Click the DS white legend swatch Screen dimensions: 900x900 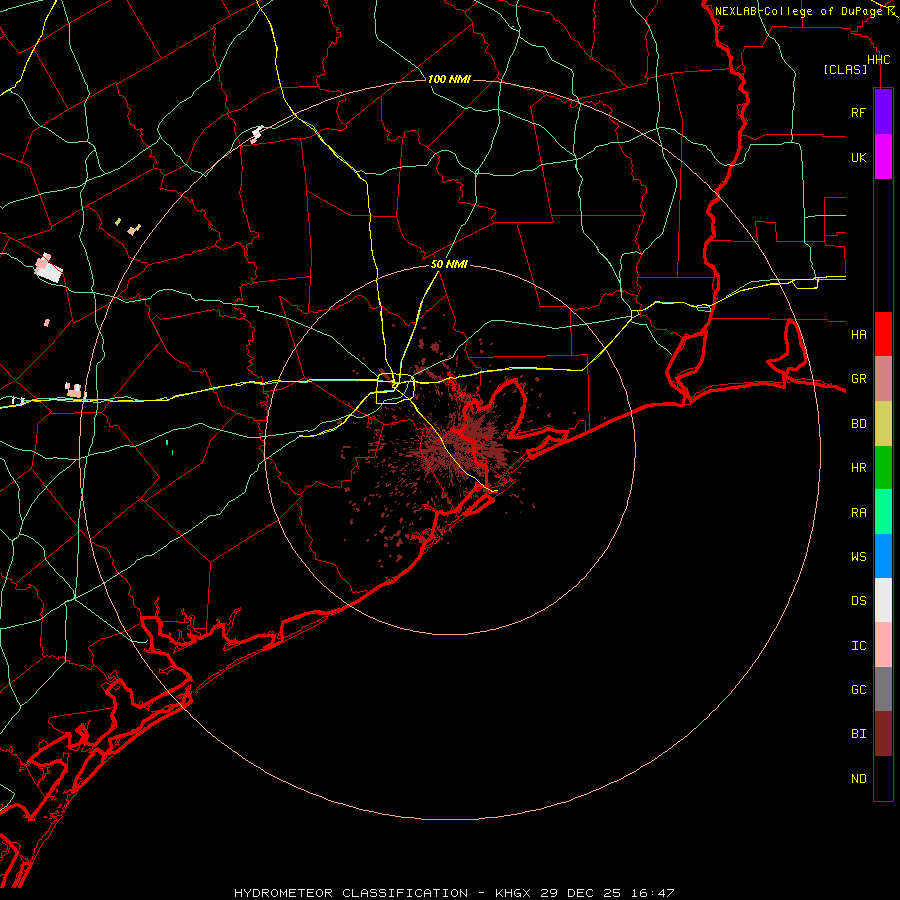coord(883,600)
